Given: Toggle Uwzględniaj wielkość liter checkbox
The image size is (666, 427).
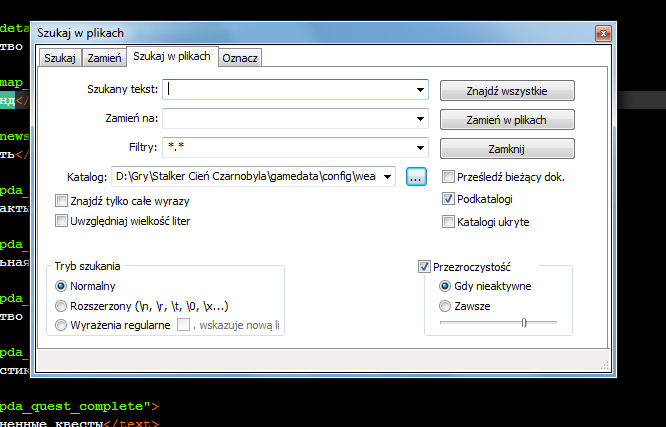Looking at the screenshot, I should [x=61, y=221].
